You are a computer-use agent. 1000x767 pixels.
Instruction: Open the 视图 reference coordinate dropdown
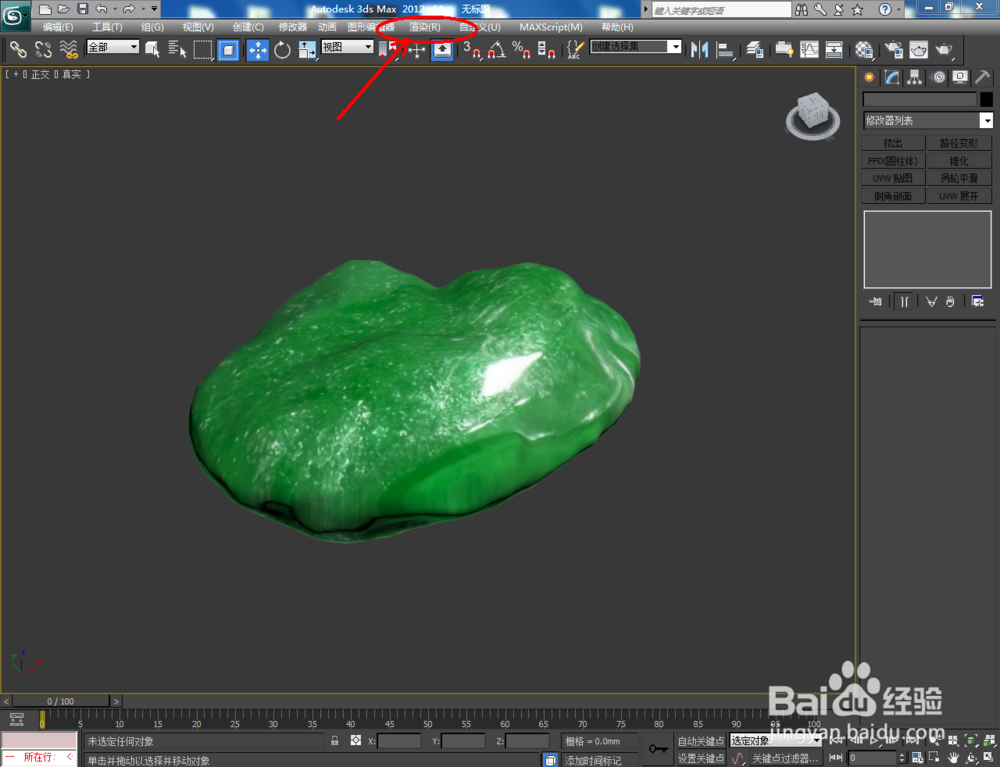pyautogui.click(x=347, y=47)
